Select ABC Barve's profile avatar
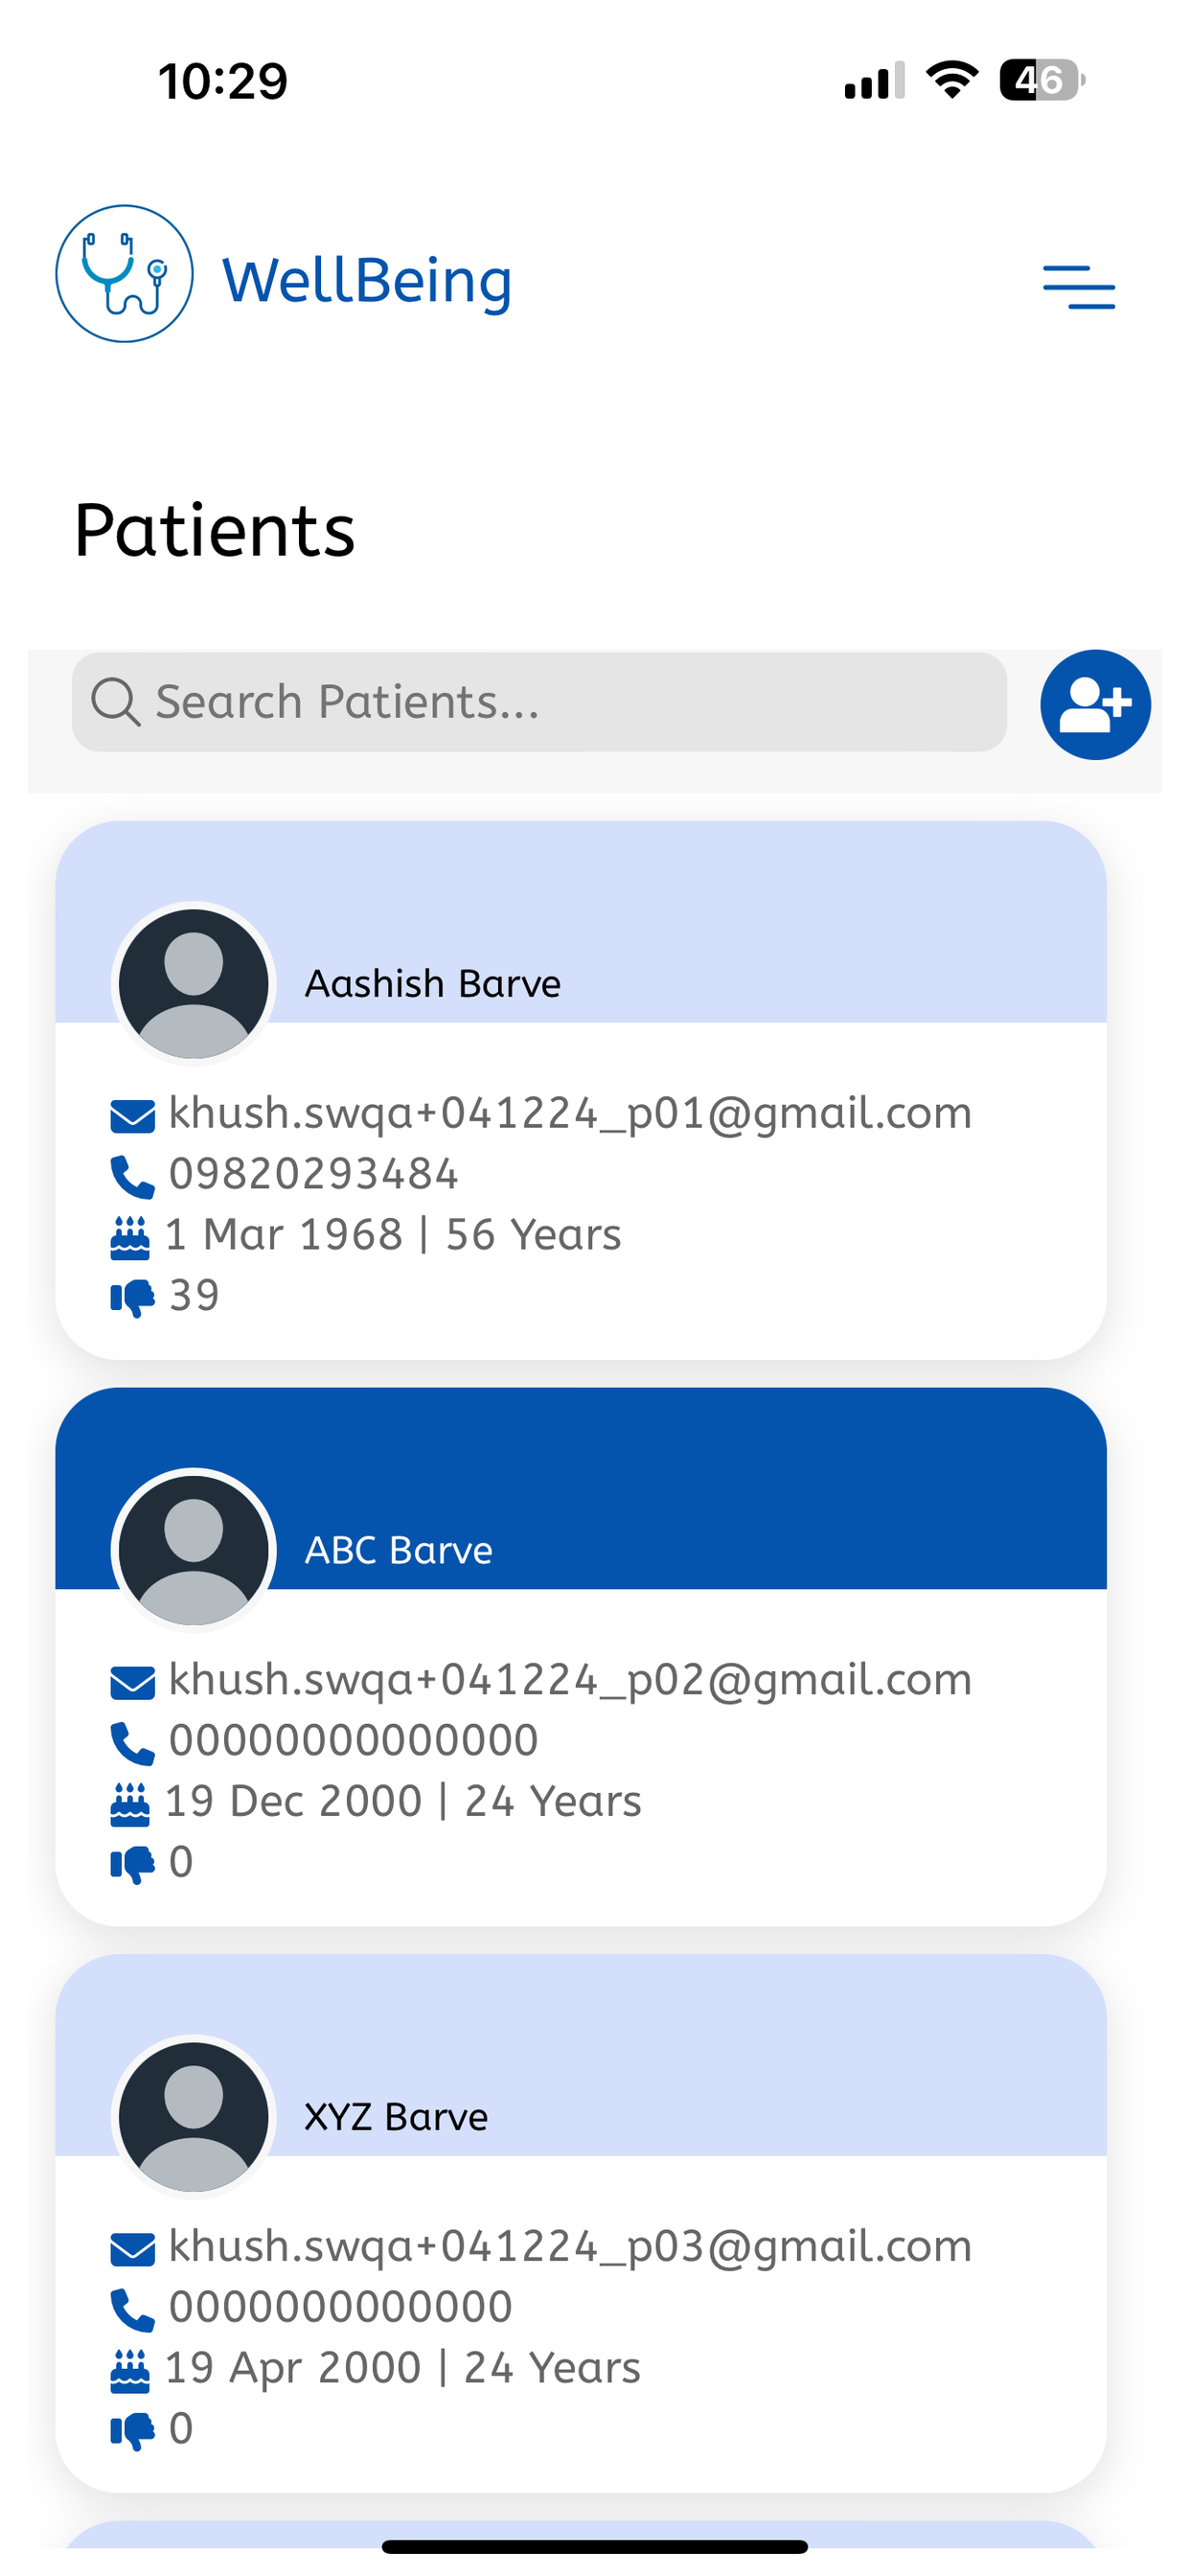 pyautogui.click(x=193, y=1550)
